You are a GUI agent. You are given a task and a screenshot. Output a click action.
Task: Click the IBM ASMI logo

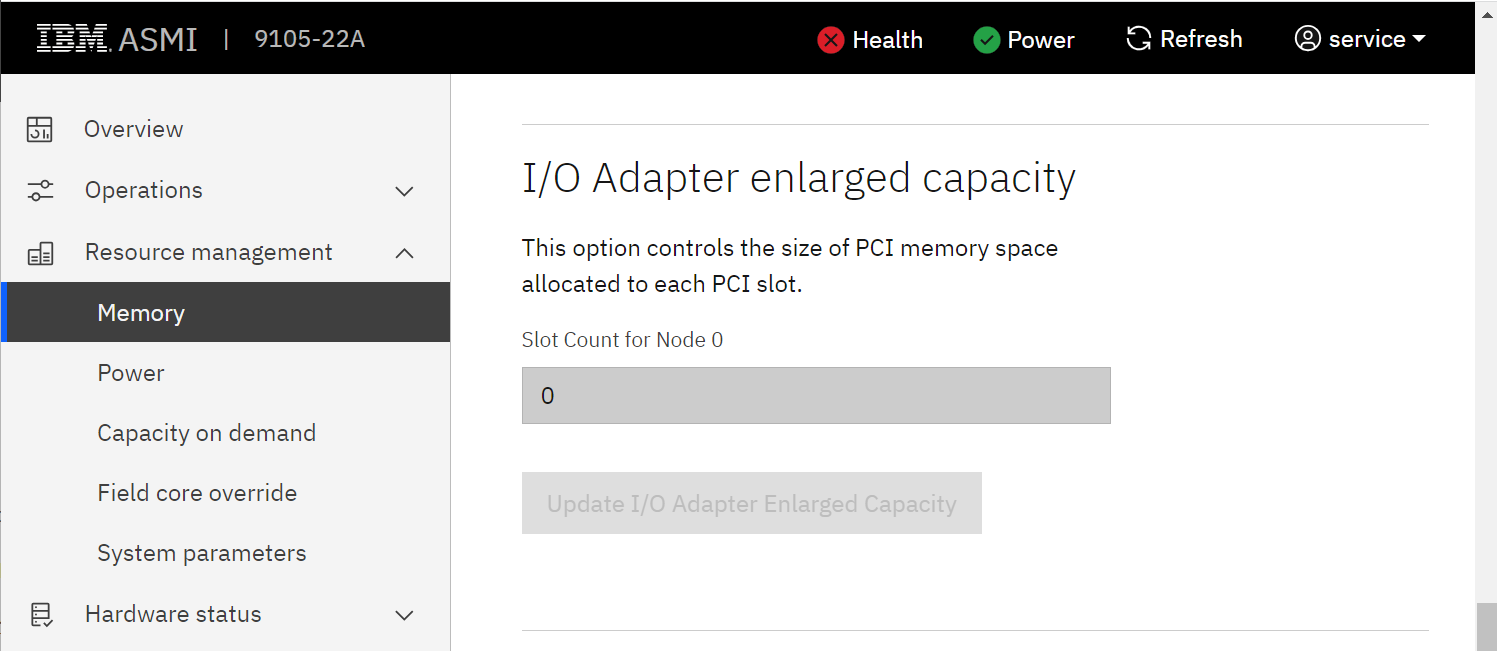pyautogui.click(x=116, y=38)
